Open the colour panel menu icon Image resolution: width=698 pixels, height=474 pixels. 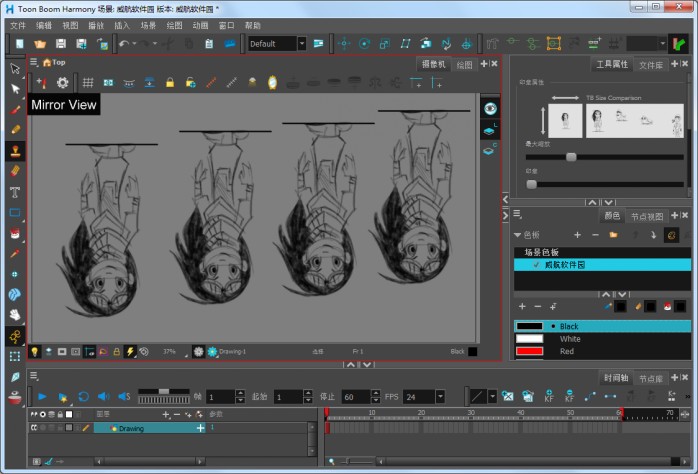[x=517, y=214]
